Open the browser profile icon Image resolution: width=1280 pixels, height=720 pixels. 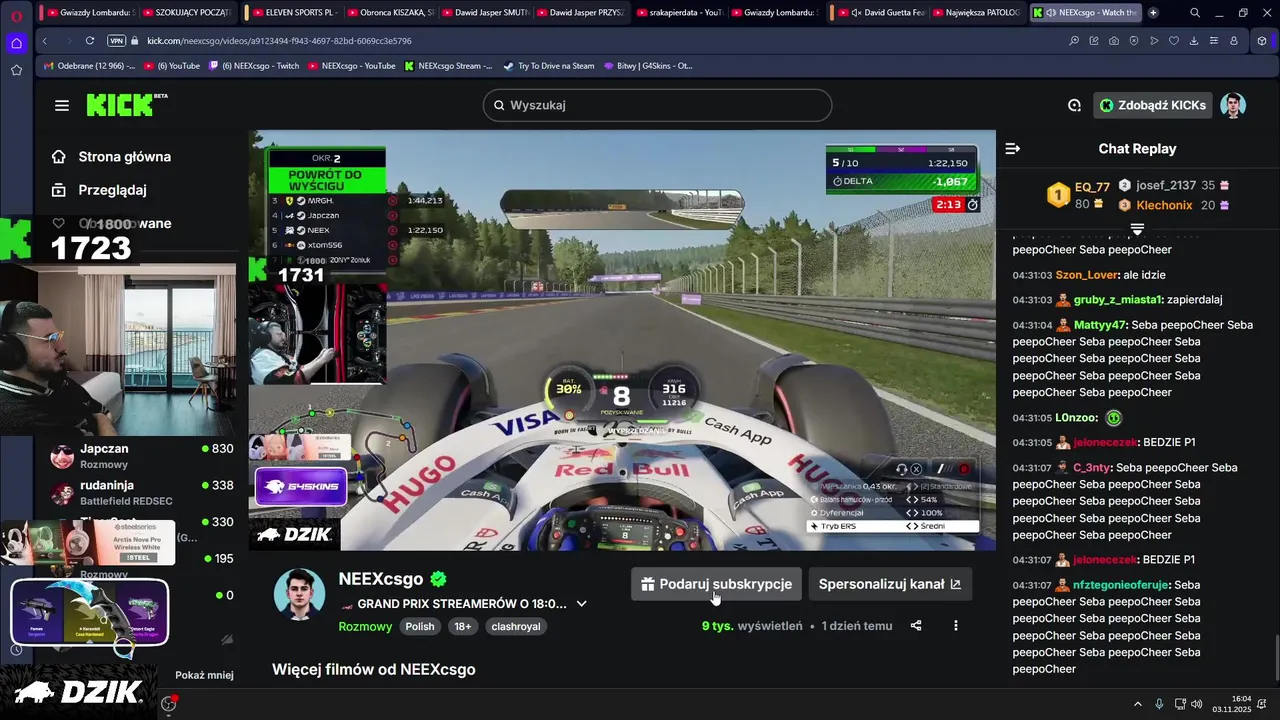[x=1234, y=41]
